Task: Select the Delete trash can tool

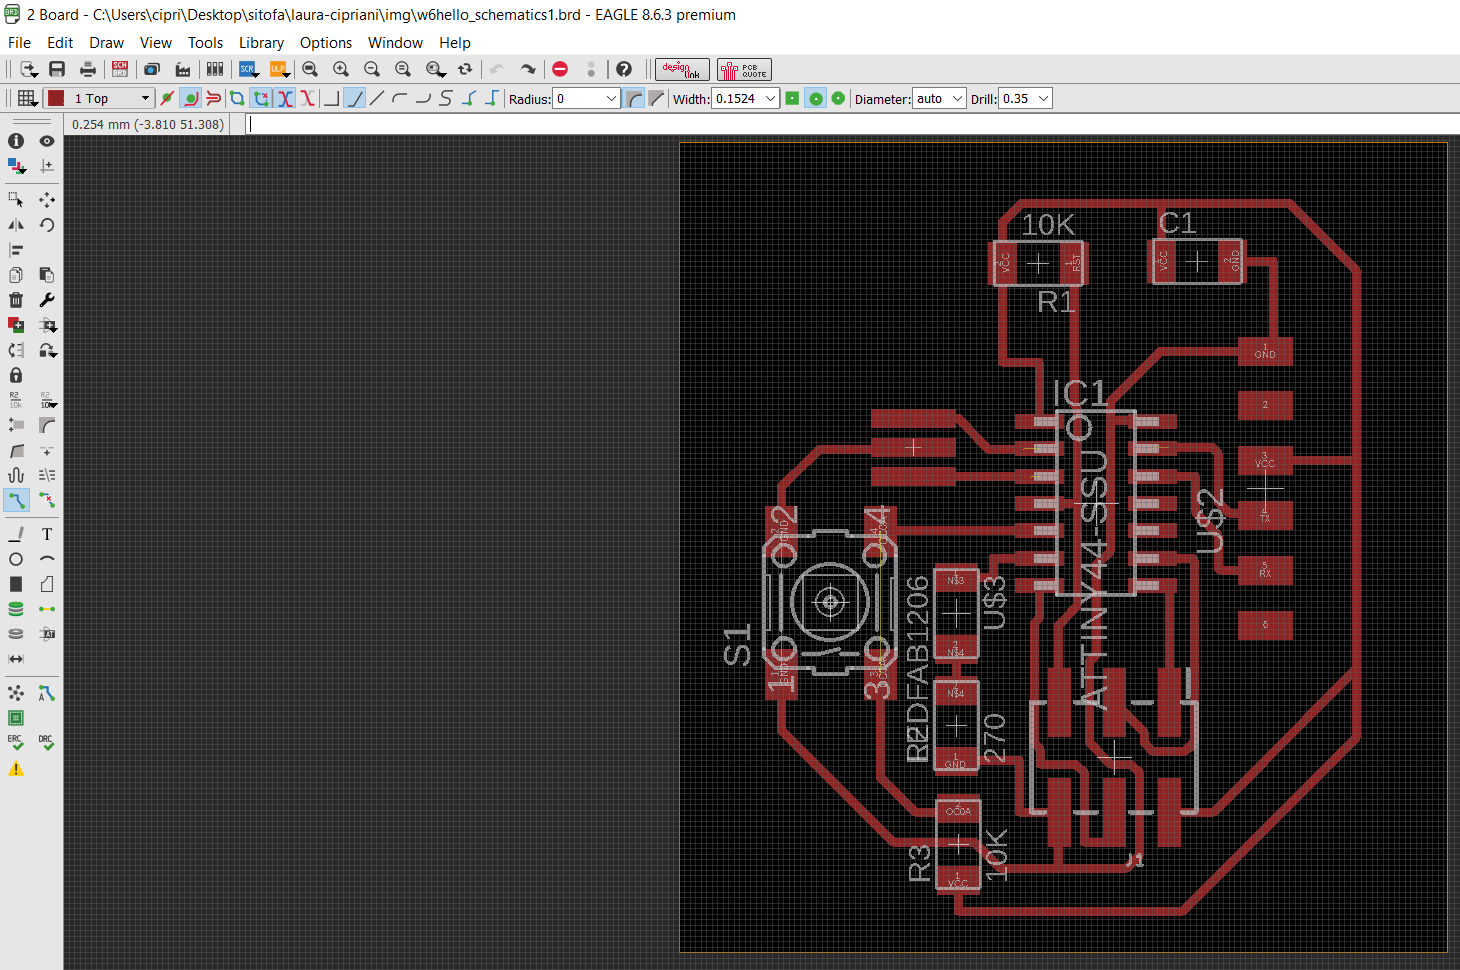Action: click(16, 300)
